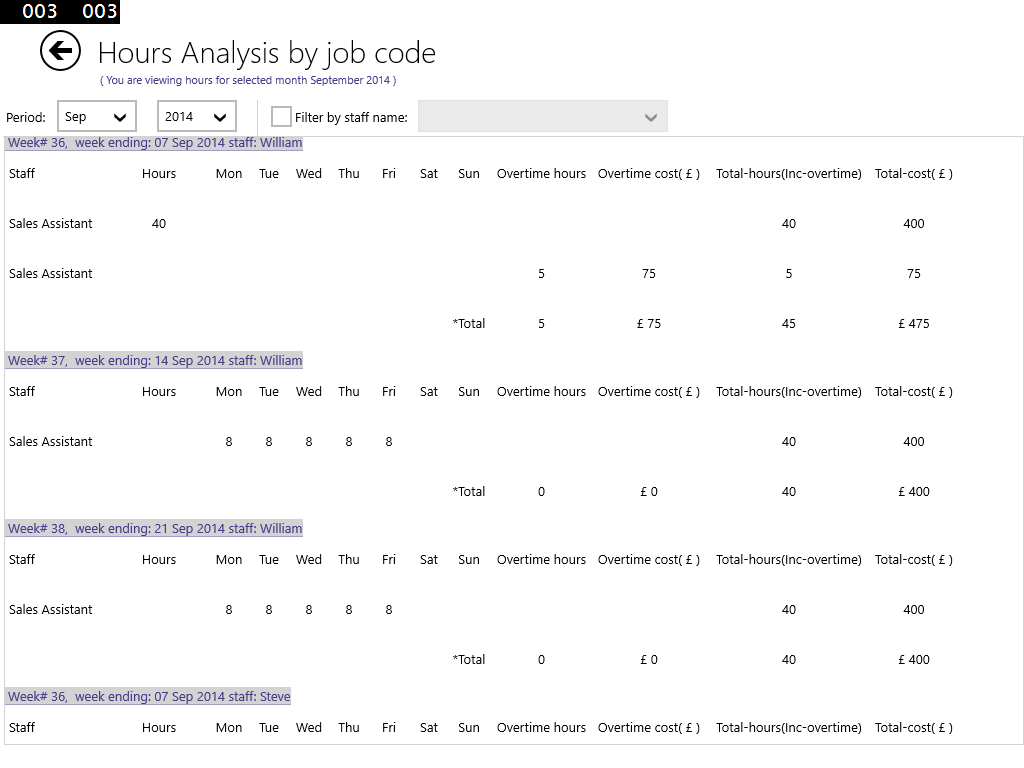The width and height of the screenshot is (1024, 768).
Task: Click first Sales Assistant row in Week 36
Action: pyautogui.click(x=51, y=224)
